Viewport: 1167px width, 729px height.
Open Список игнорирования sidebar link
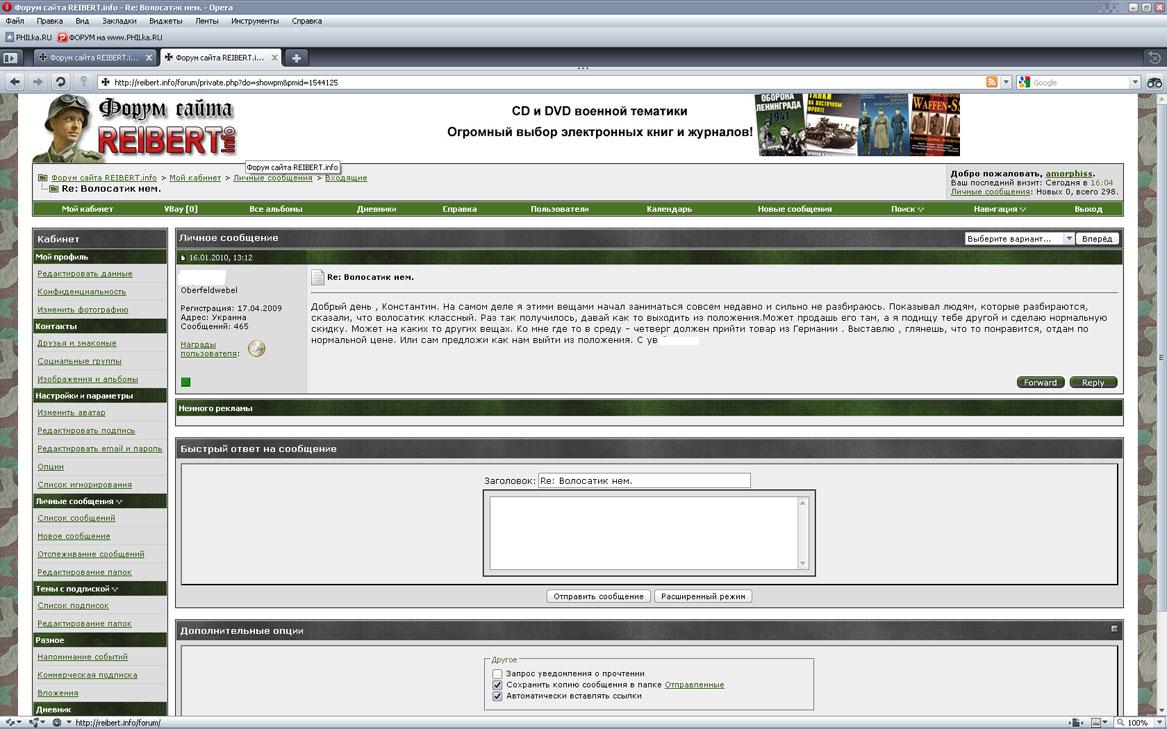tap(84, 485)
